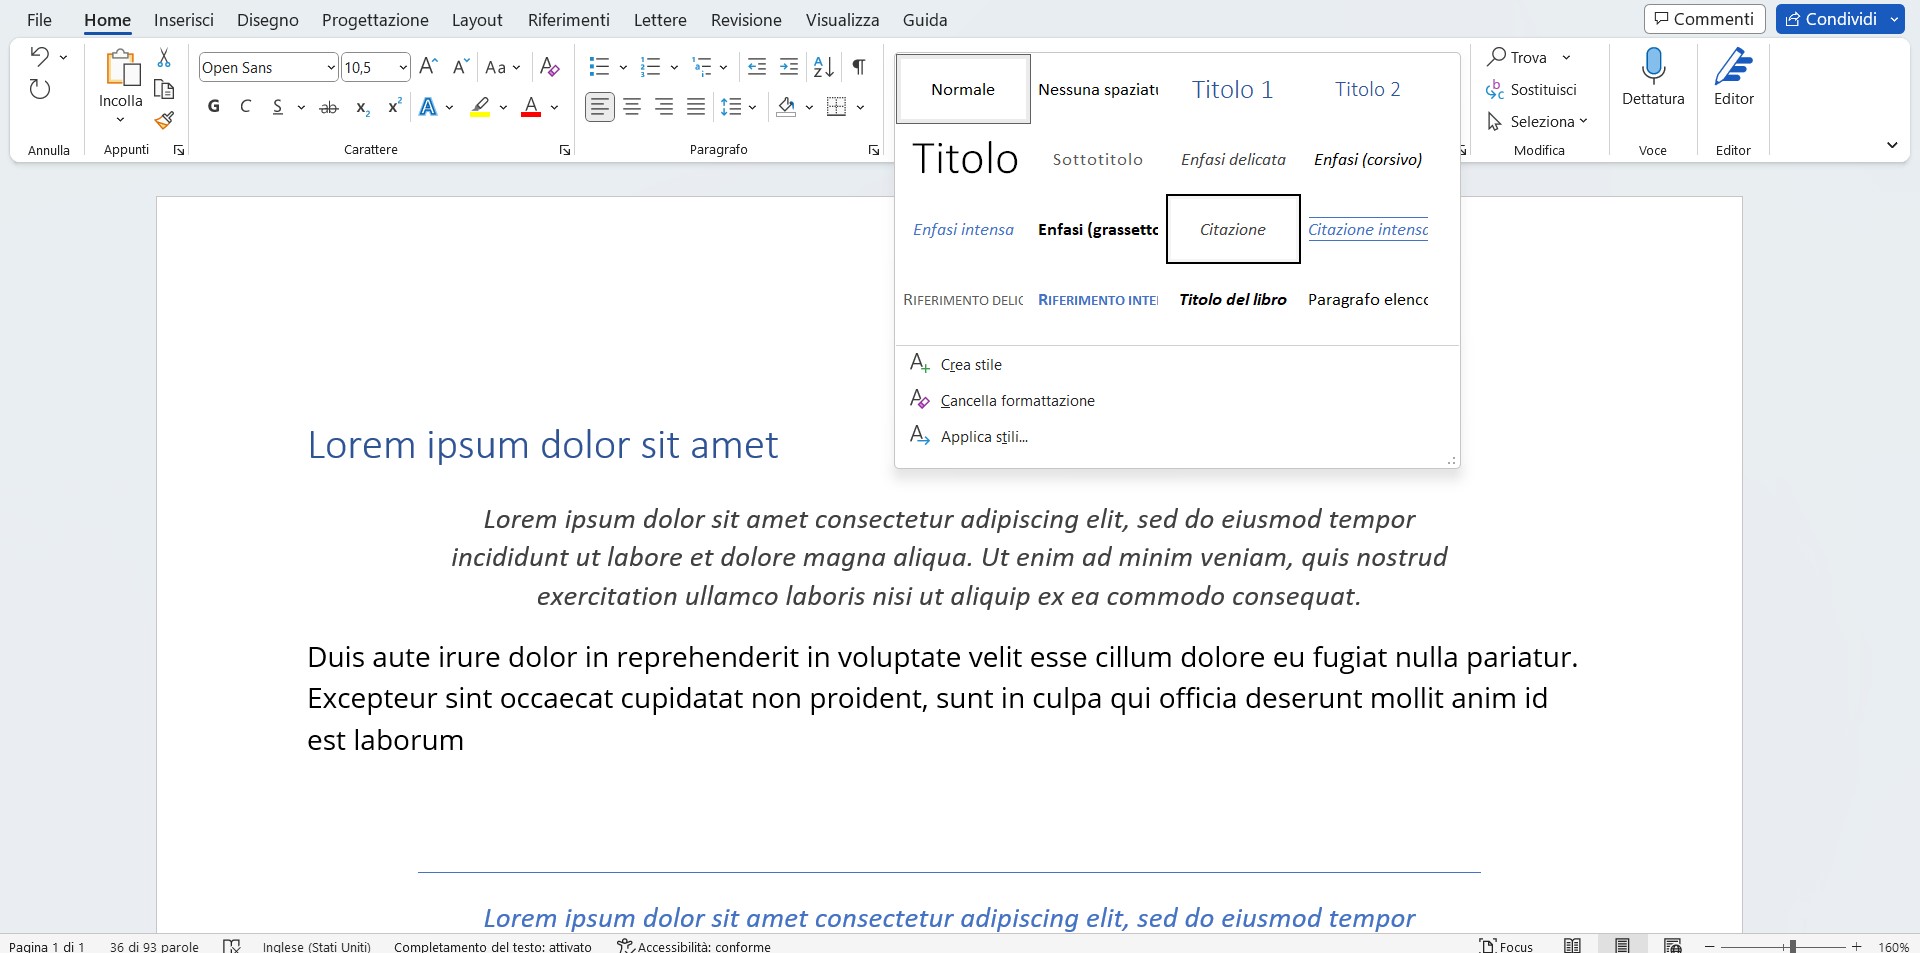Screen dimensions: 1920x953
Task: Adjust the zoom slider
Action: tap(1793, 946)
